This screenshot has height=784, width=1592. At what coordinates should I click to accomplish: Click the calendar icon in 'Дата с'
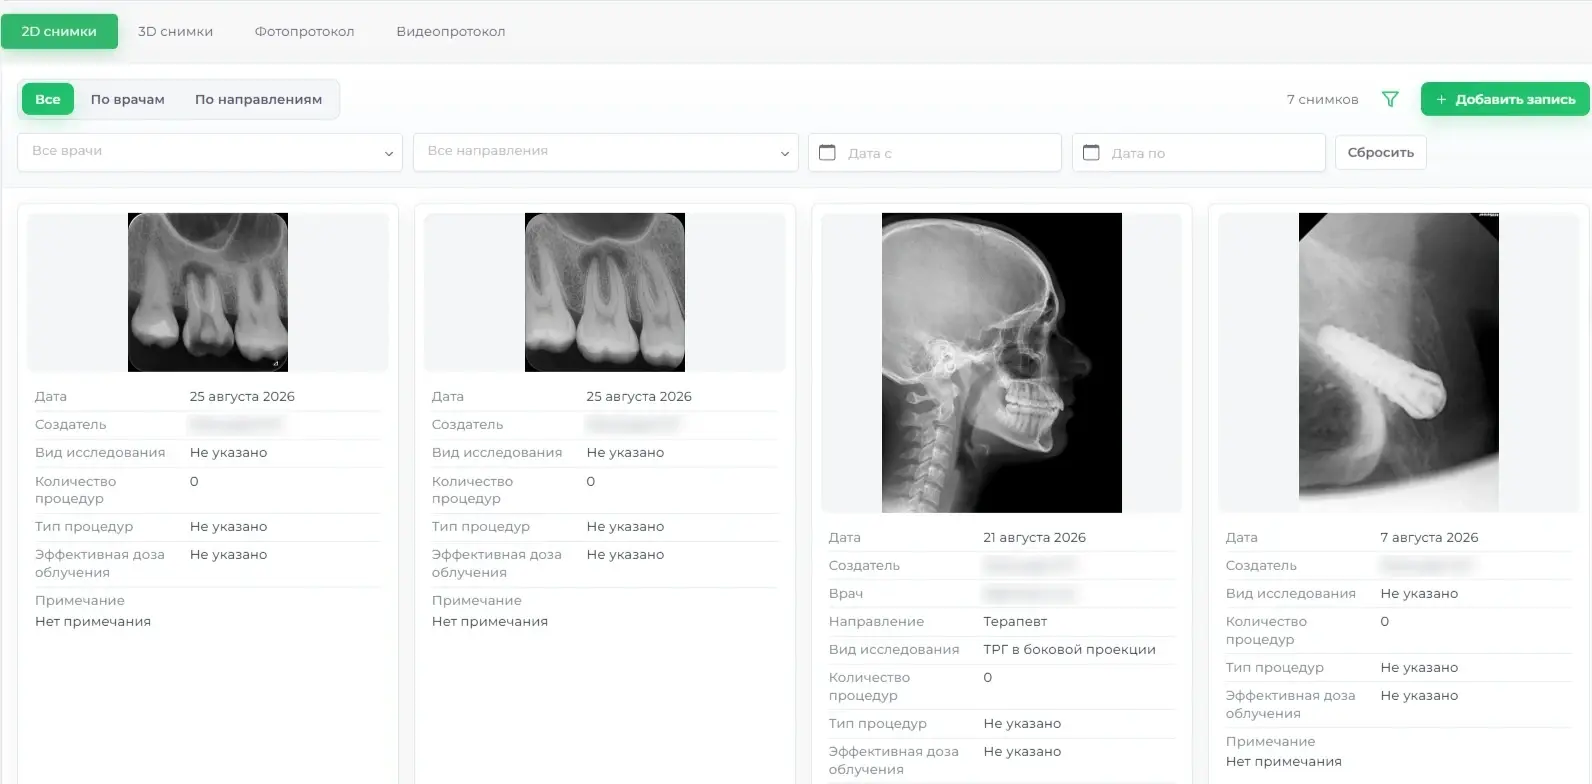click(827, 152)
